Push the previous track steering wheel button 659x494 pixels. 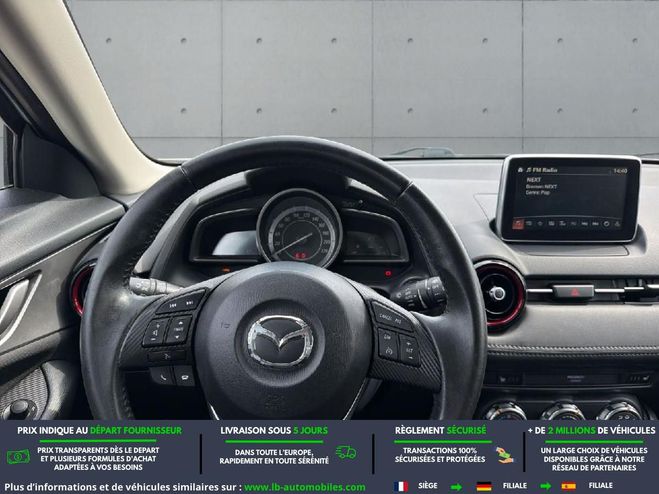pos(172,306)
